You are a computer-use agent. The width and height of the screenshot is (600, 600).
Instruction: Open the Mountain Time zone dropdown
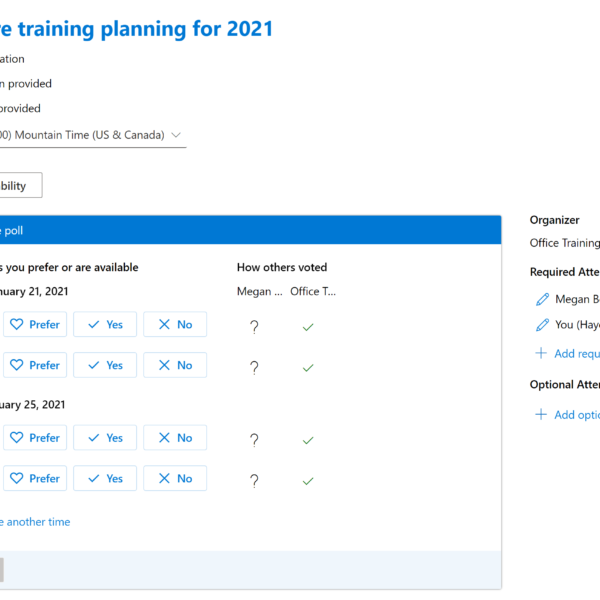[x=91, y=135]
